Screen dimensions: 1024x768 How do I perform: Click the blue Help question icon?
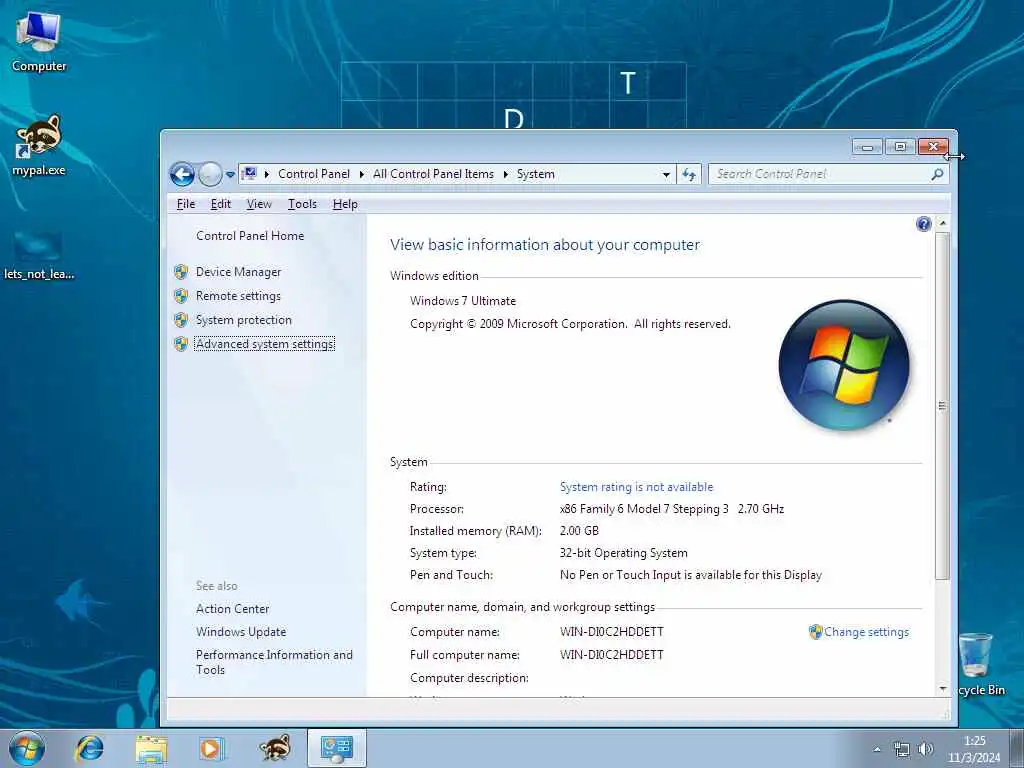(923, 225)
